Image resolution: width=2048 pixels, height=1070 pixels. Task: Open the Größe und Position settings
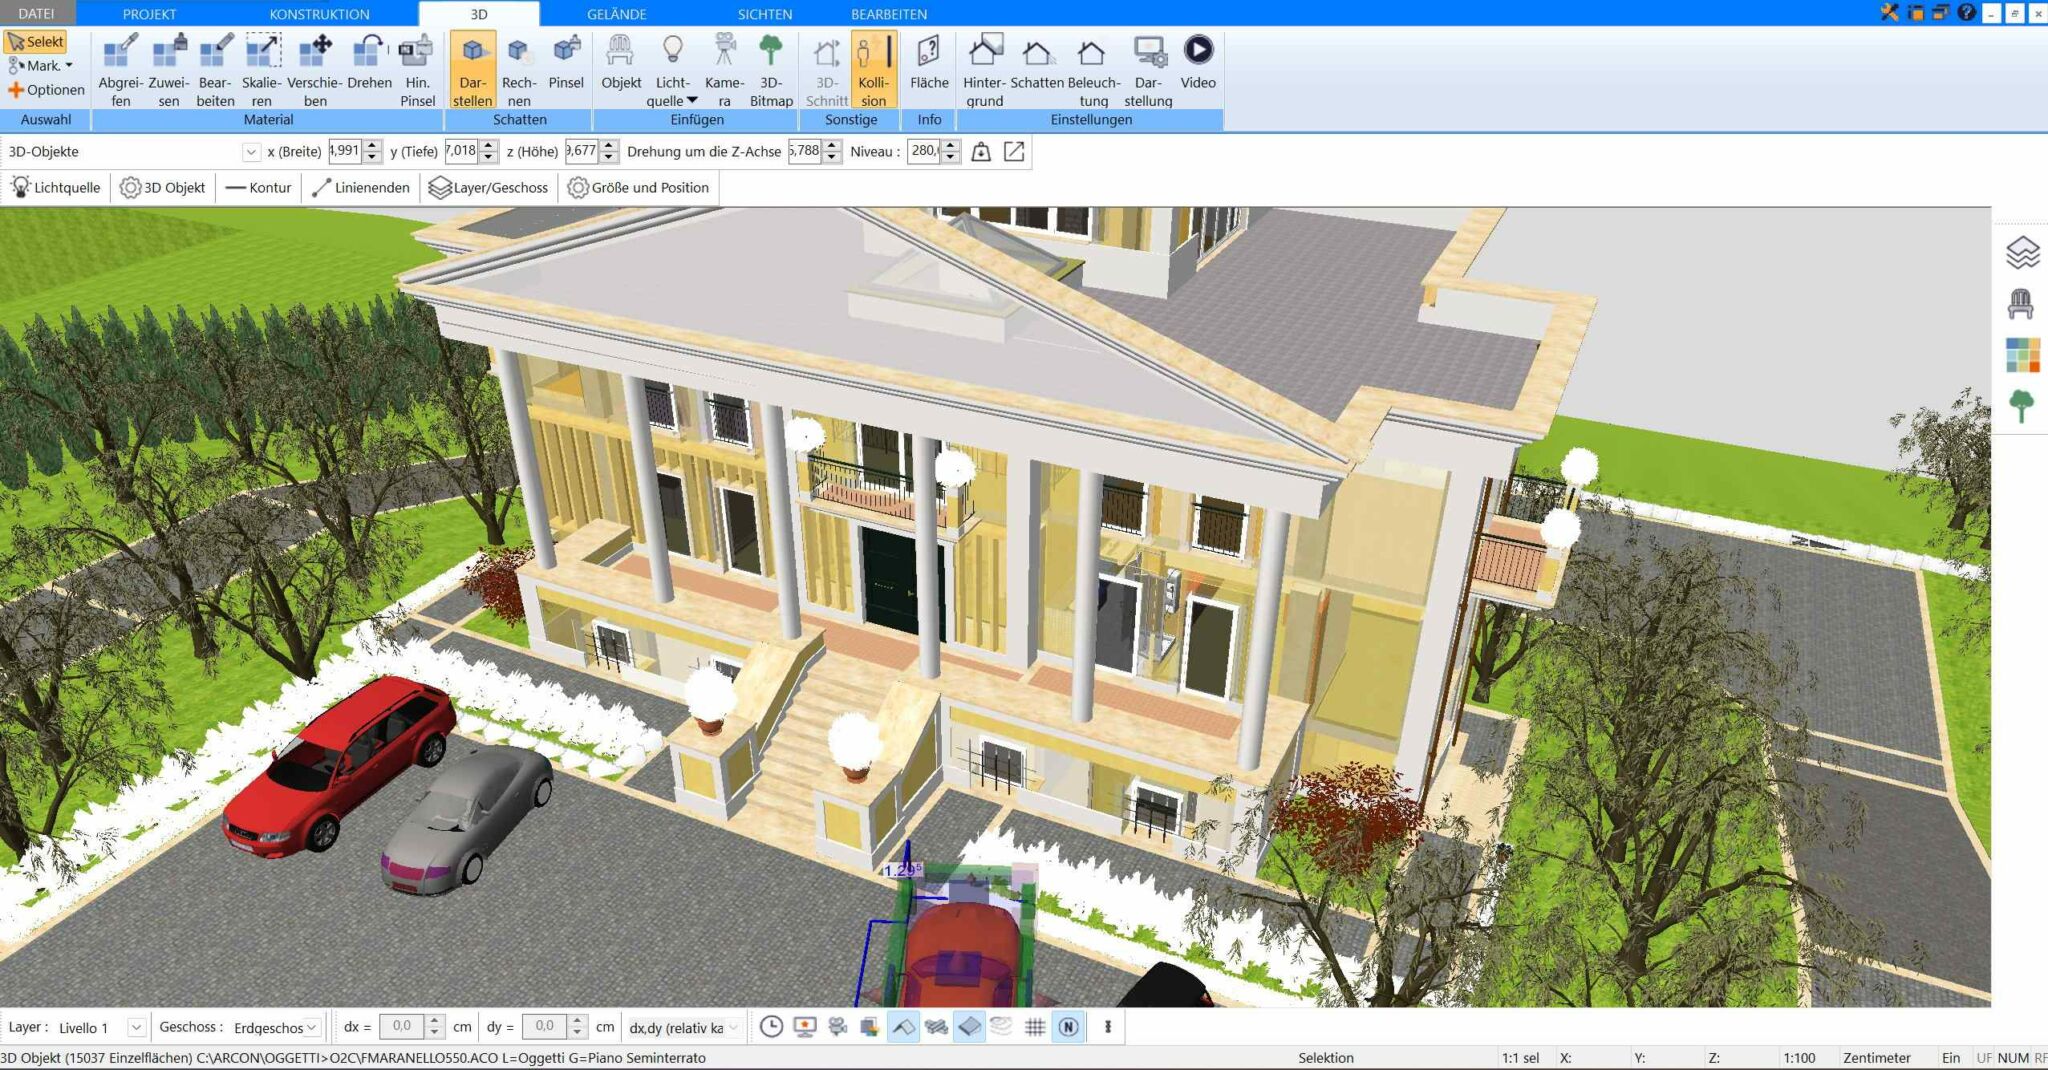[x=639, y=187]
